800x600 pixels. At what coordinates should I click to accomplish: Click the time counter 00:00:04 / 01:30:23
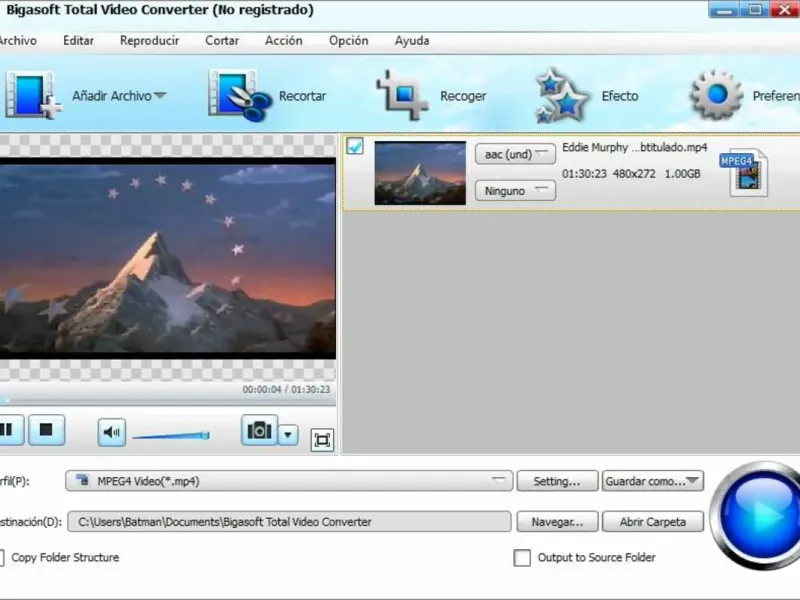tap(286, 389)
